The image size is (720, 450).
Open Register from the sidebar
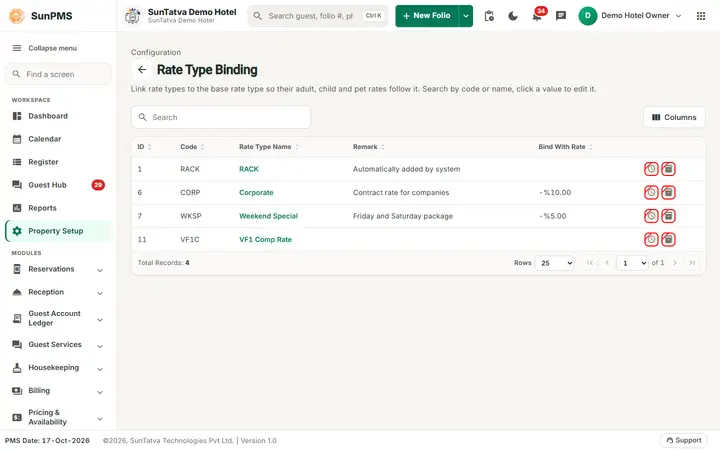(57, 162)
